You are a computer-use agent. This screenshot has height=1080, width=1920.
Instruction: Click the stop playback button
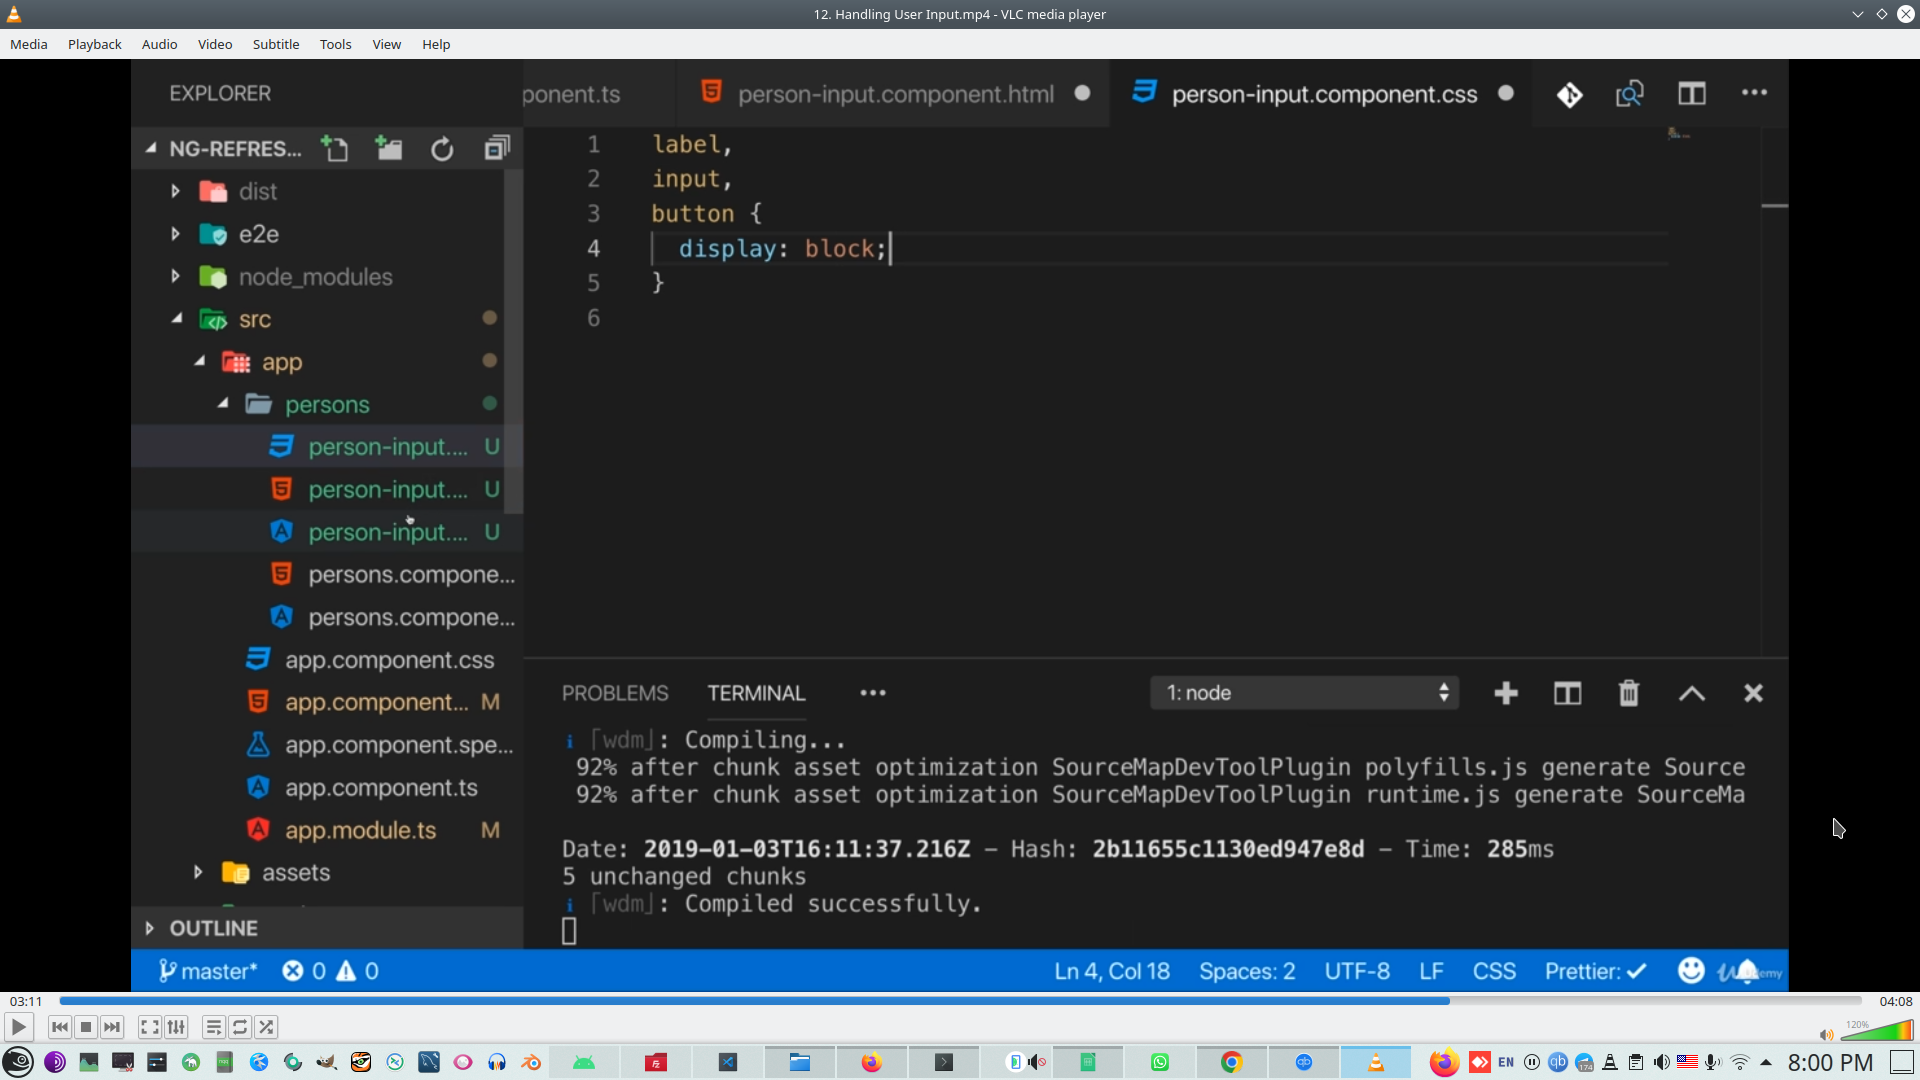pyautogui.click(x=86, y=1027)
